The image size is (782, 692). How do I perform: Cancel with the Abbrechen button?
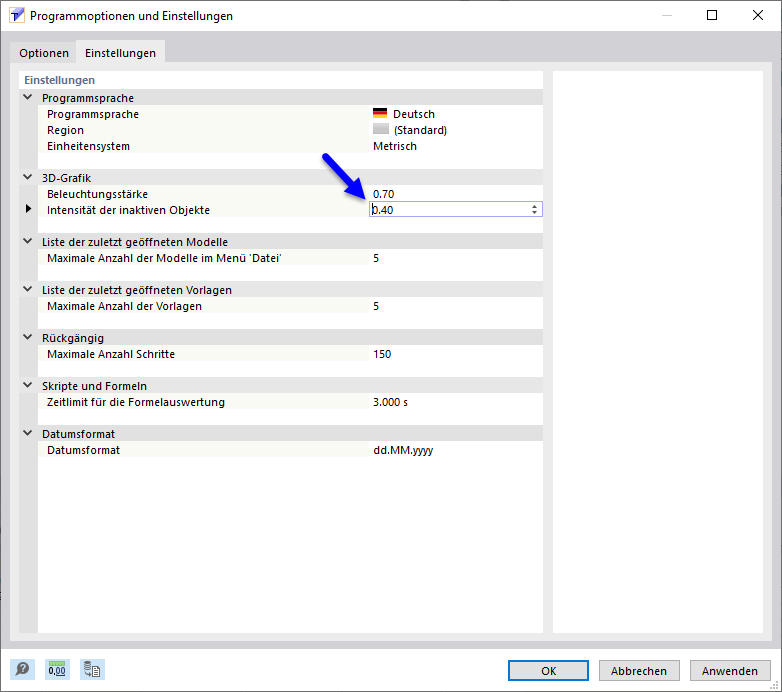[x=639, y=671]
